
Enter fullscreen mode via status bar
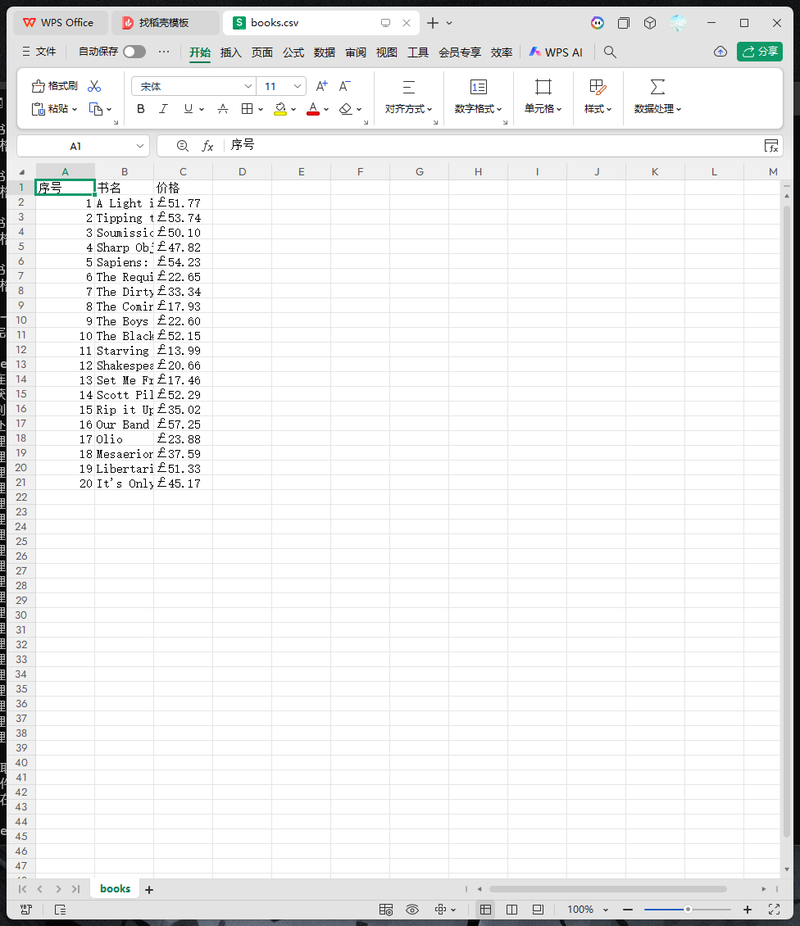[x=774, y=909]
